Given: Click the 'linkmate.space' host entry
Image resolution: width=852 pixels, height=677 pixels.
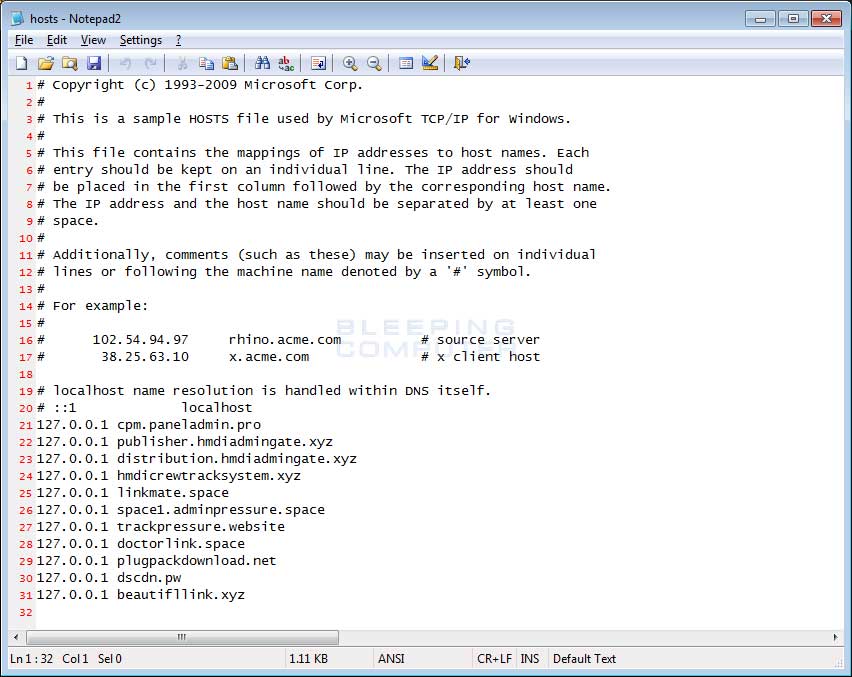Looking at the screenshot, I should [x=173, y=493].
